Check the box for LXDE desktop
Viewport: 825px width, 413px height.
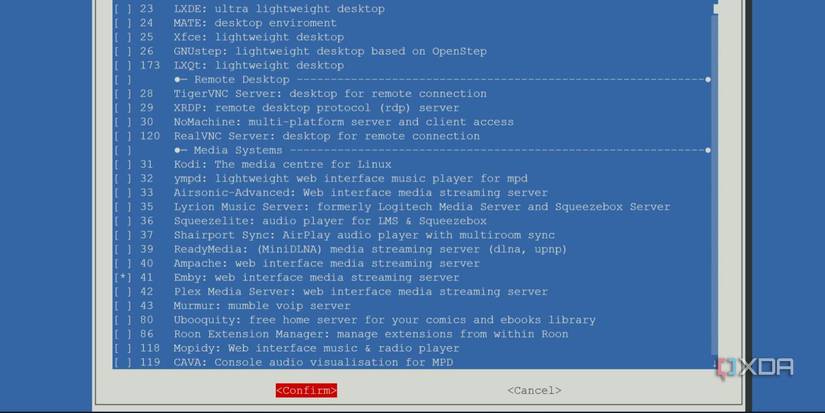(x=123, y=9)
